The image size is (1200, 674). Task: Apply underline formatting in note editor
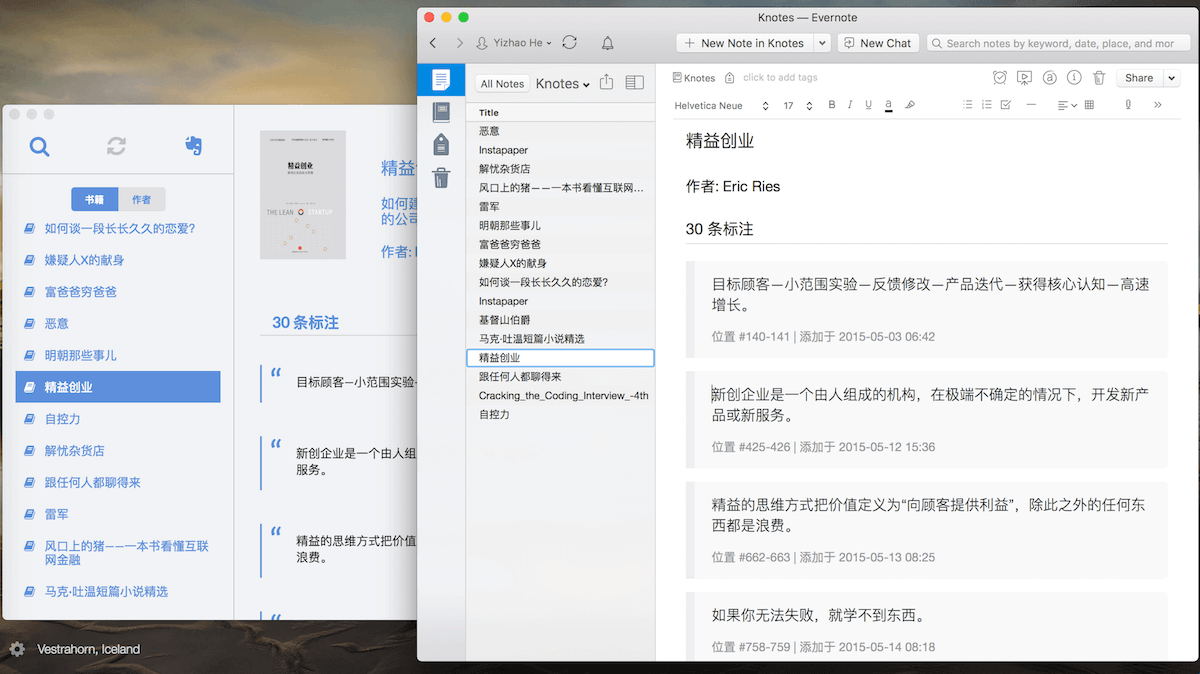(x=868, y=105)
